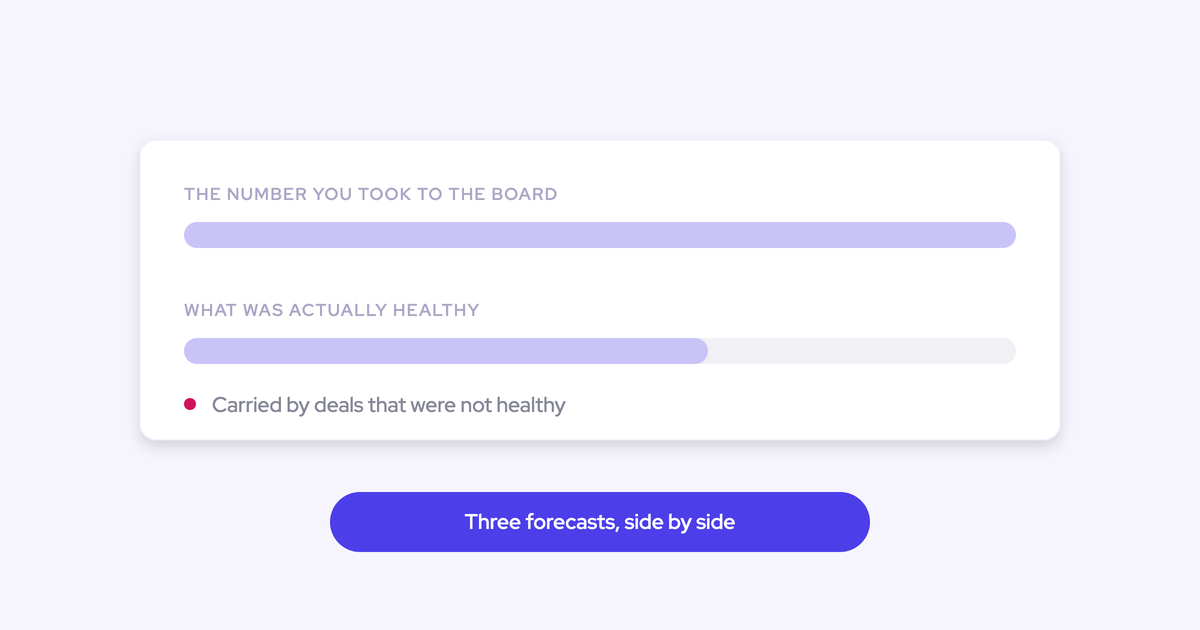
Task: Click the word 'forecasts' on the blue button
Action: [x=570, y=522]
